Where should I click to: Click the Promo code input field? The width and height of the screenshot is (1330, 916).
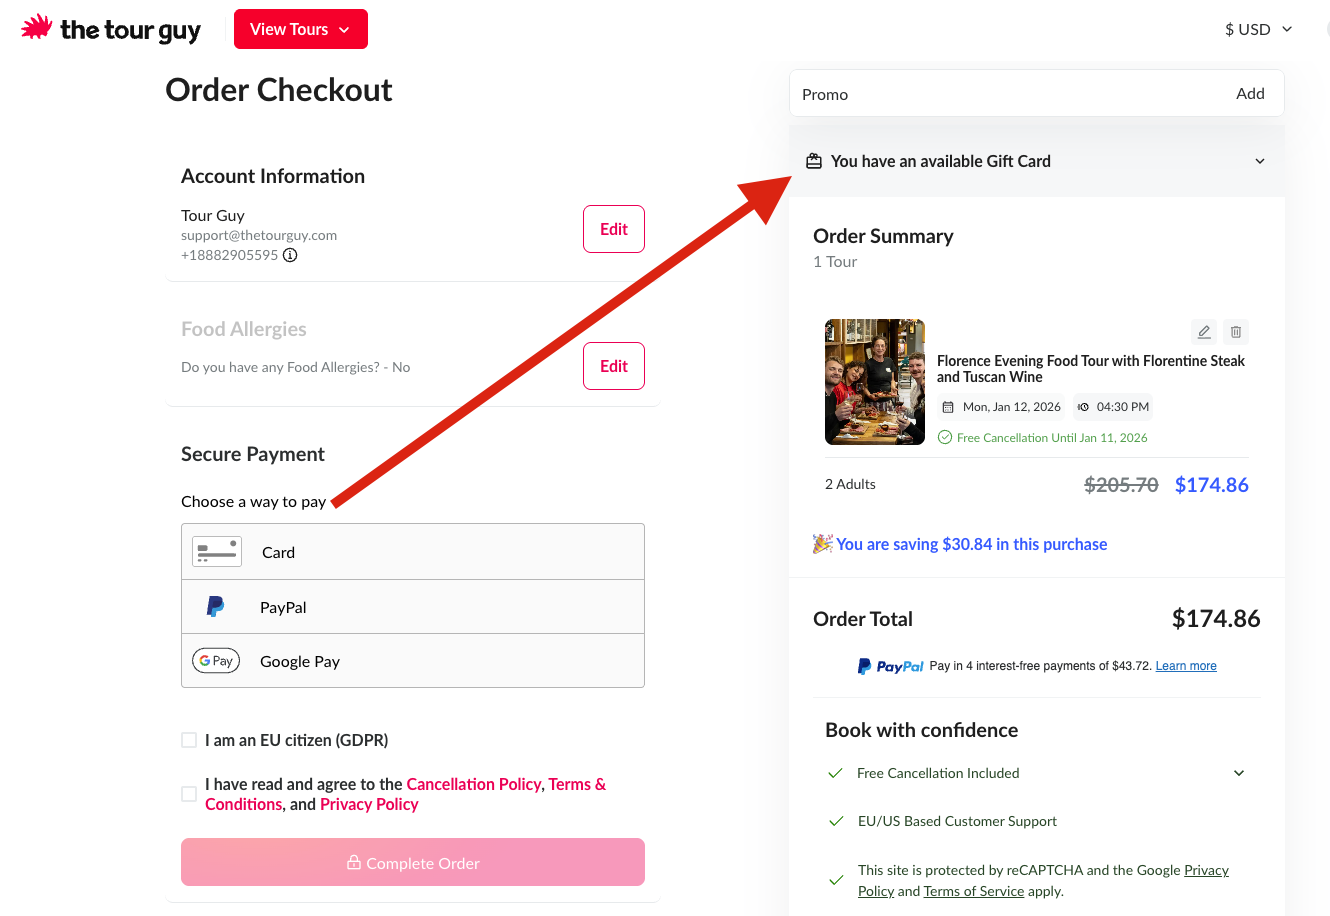click(x=1000, y=94)
